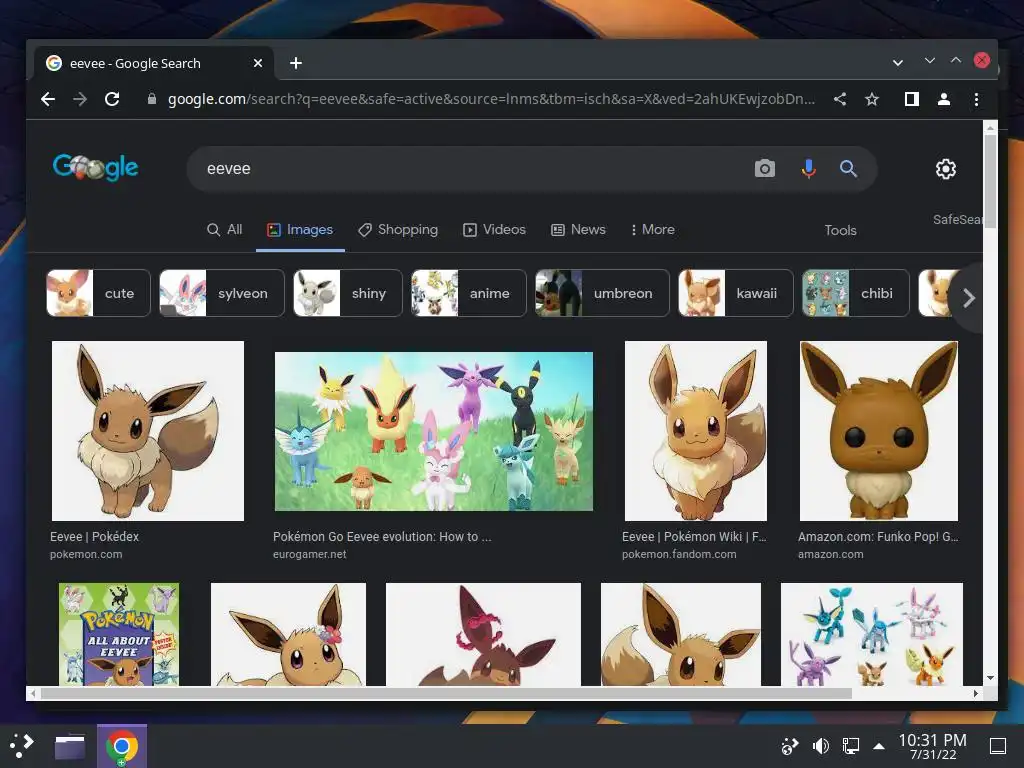Switch to the All results tab

pyautogui.click(x=225, y=229)
